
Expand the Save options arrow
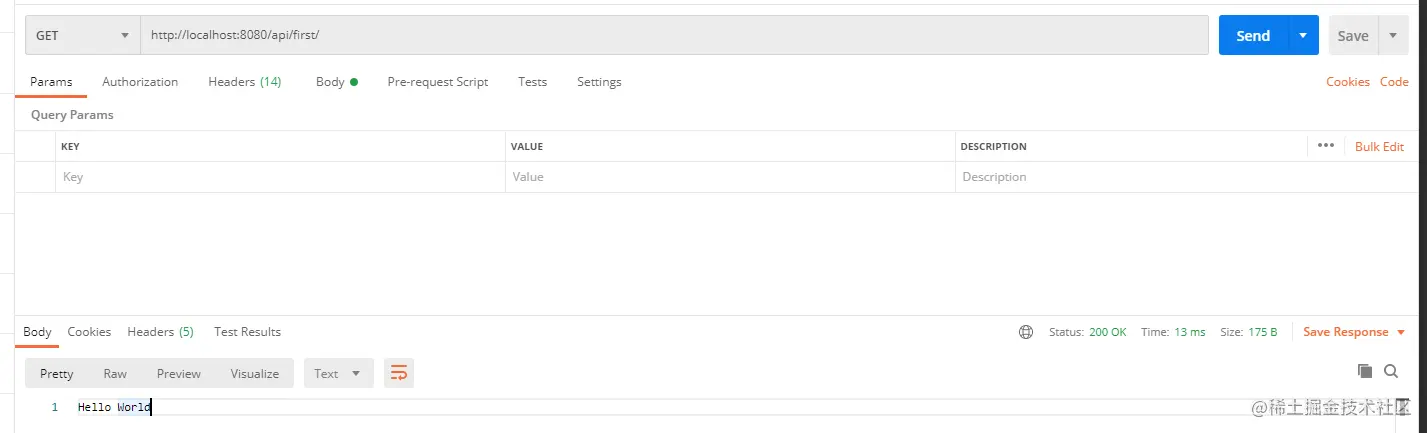(1392, 35)
